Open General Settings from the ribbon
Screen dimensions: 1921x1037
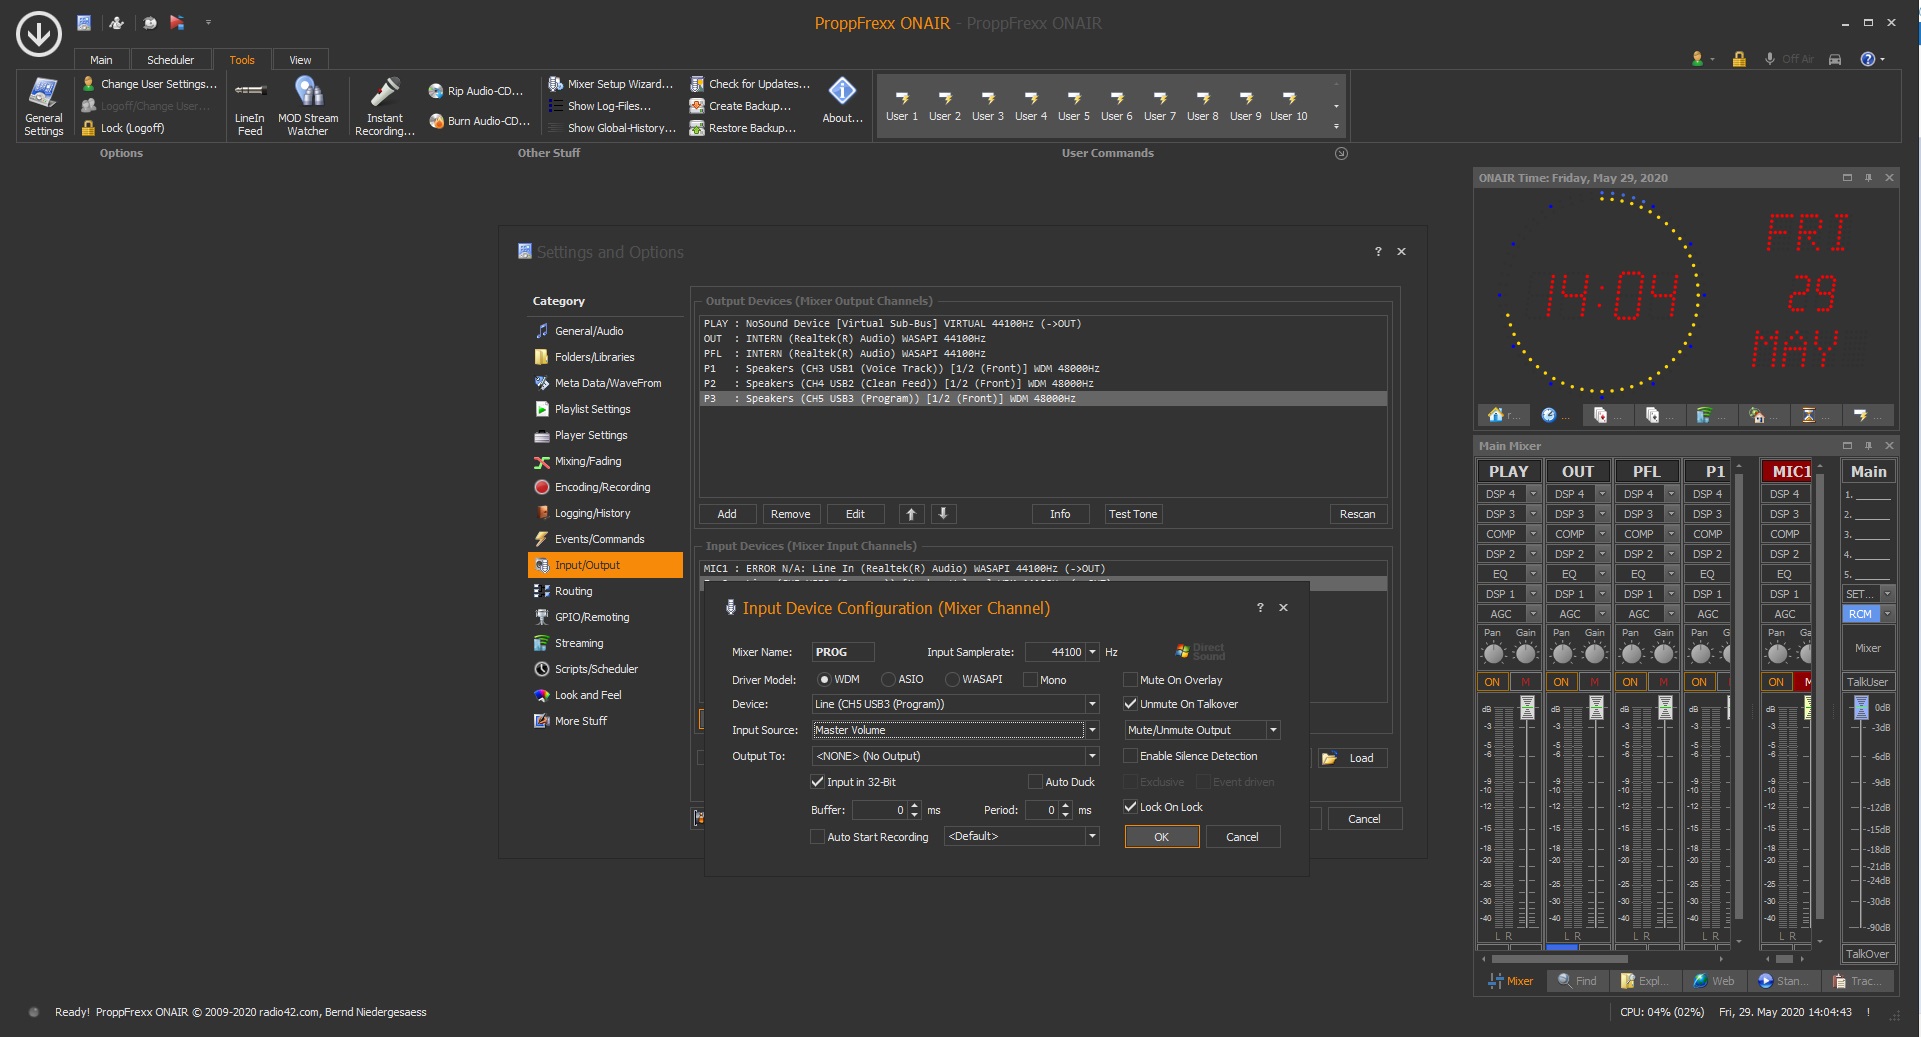pyautogui.click(x=43, y=106)
